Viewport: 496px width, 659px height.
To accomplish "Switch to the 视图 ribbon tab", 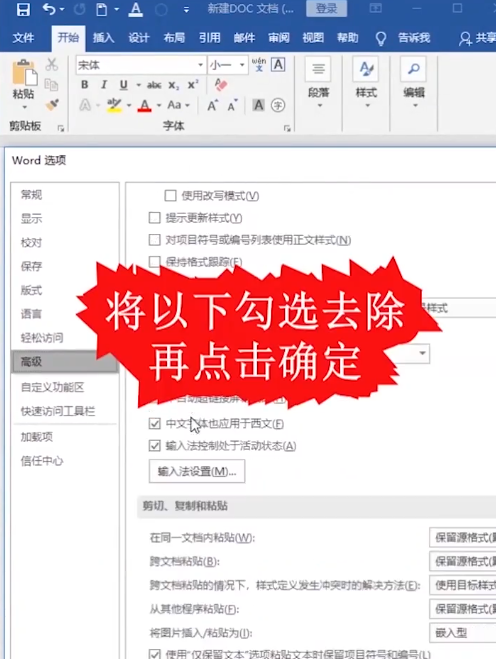I will pyautogui.click(x=313, y=38).
